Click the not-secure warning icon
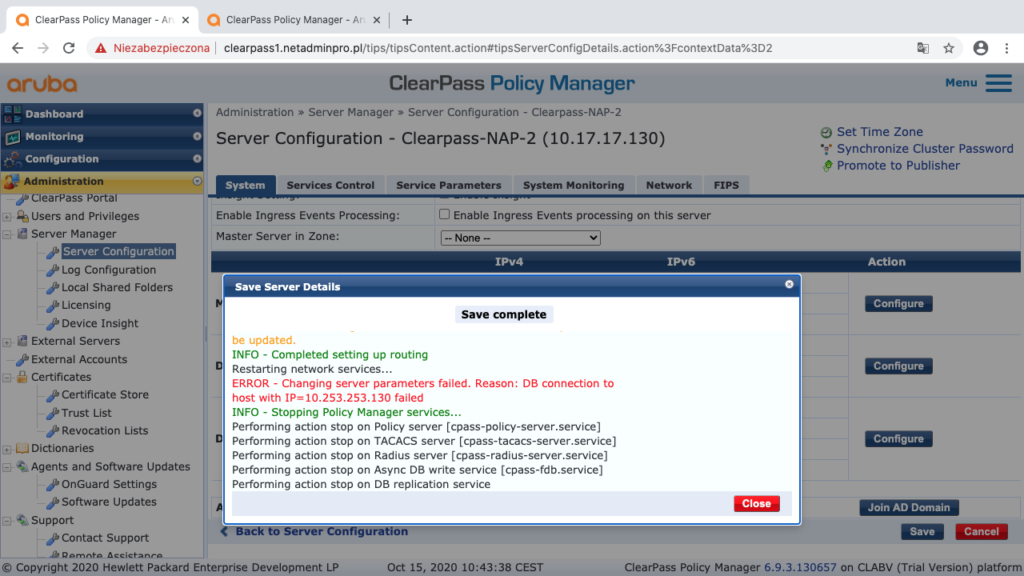 pos(101,48)
